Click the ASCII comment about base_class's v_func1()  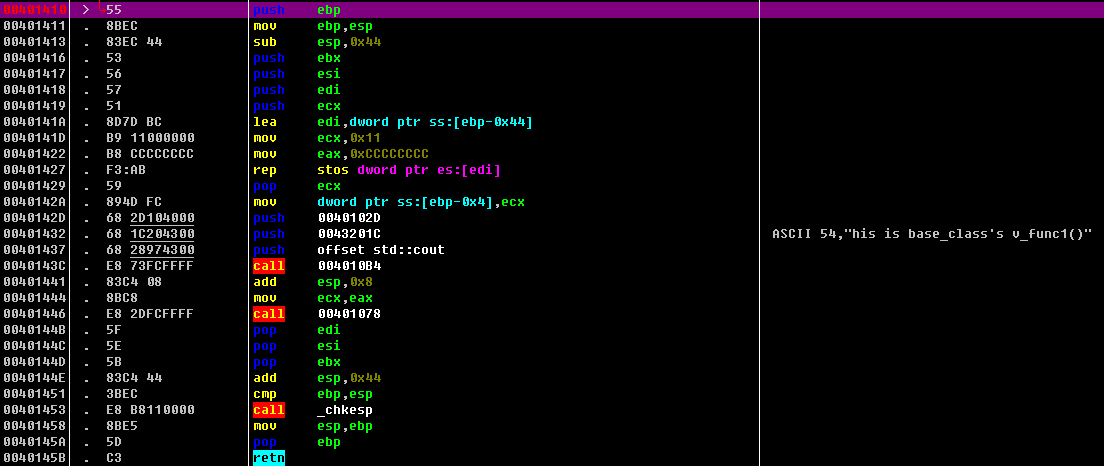point(932,234)
